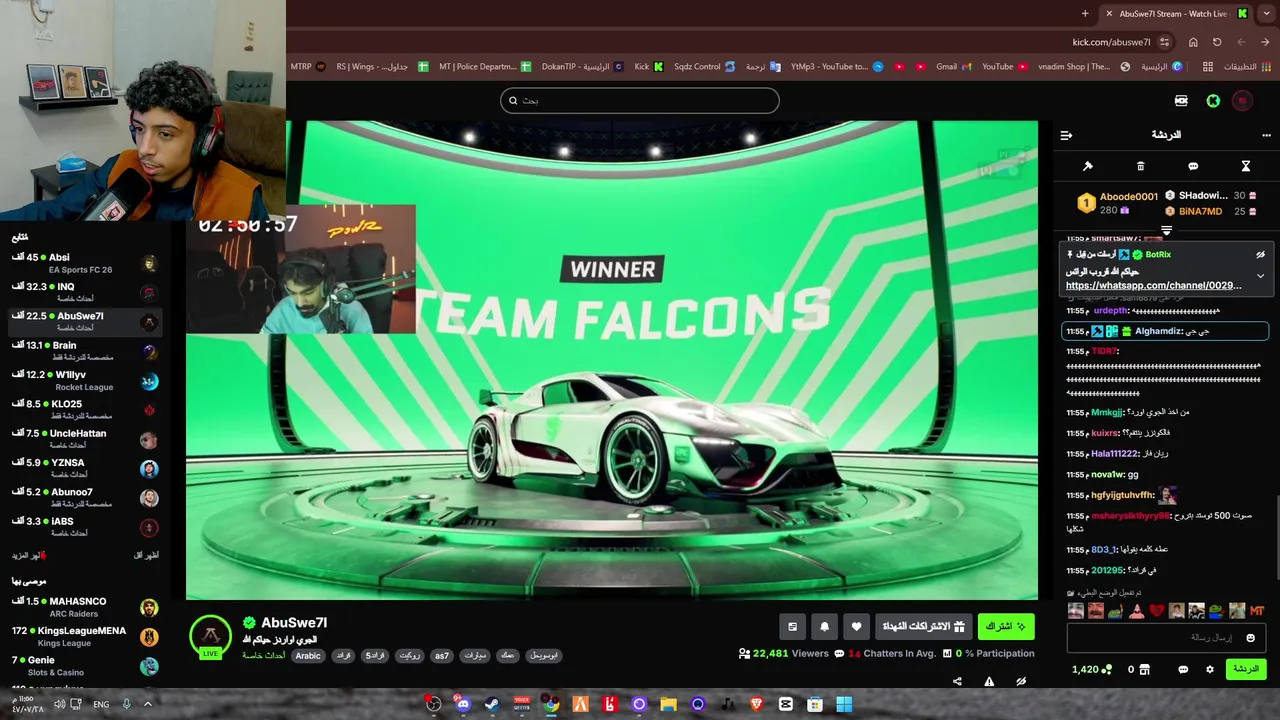
Task: Open KingsLeagueMENA recommended channel
Action: point(85,636)
